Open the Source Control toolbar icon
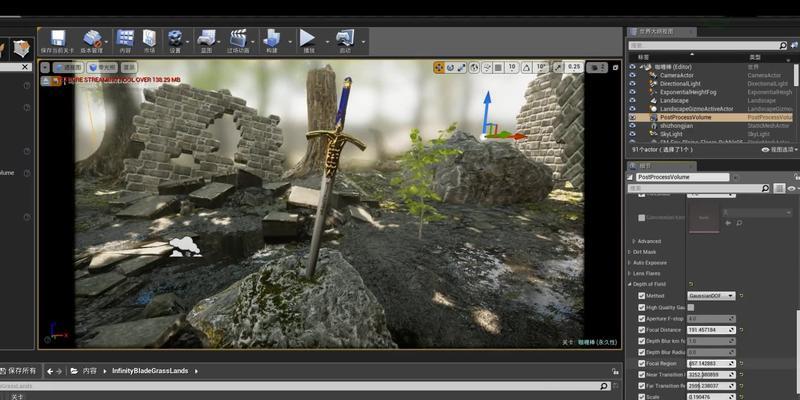This screenshot has width=800, height=400. point(92,38)
